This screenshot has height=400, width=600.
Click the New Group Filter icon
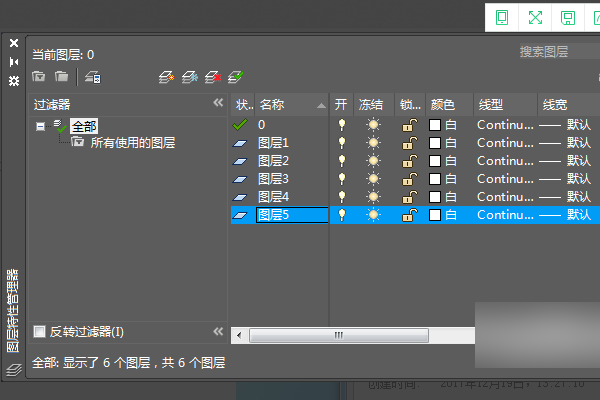61,77
